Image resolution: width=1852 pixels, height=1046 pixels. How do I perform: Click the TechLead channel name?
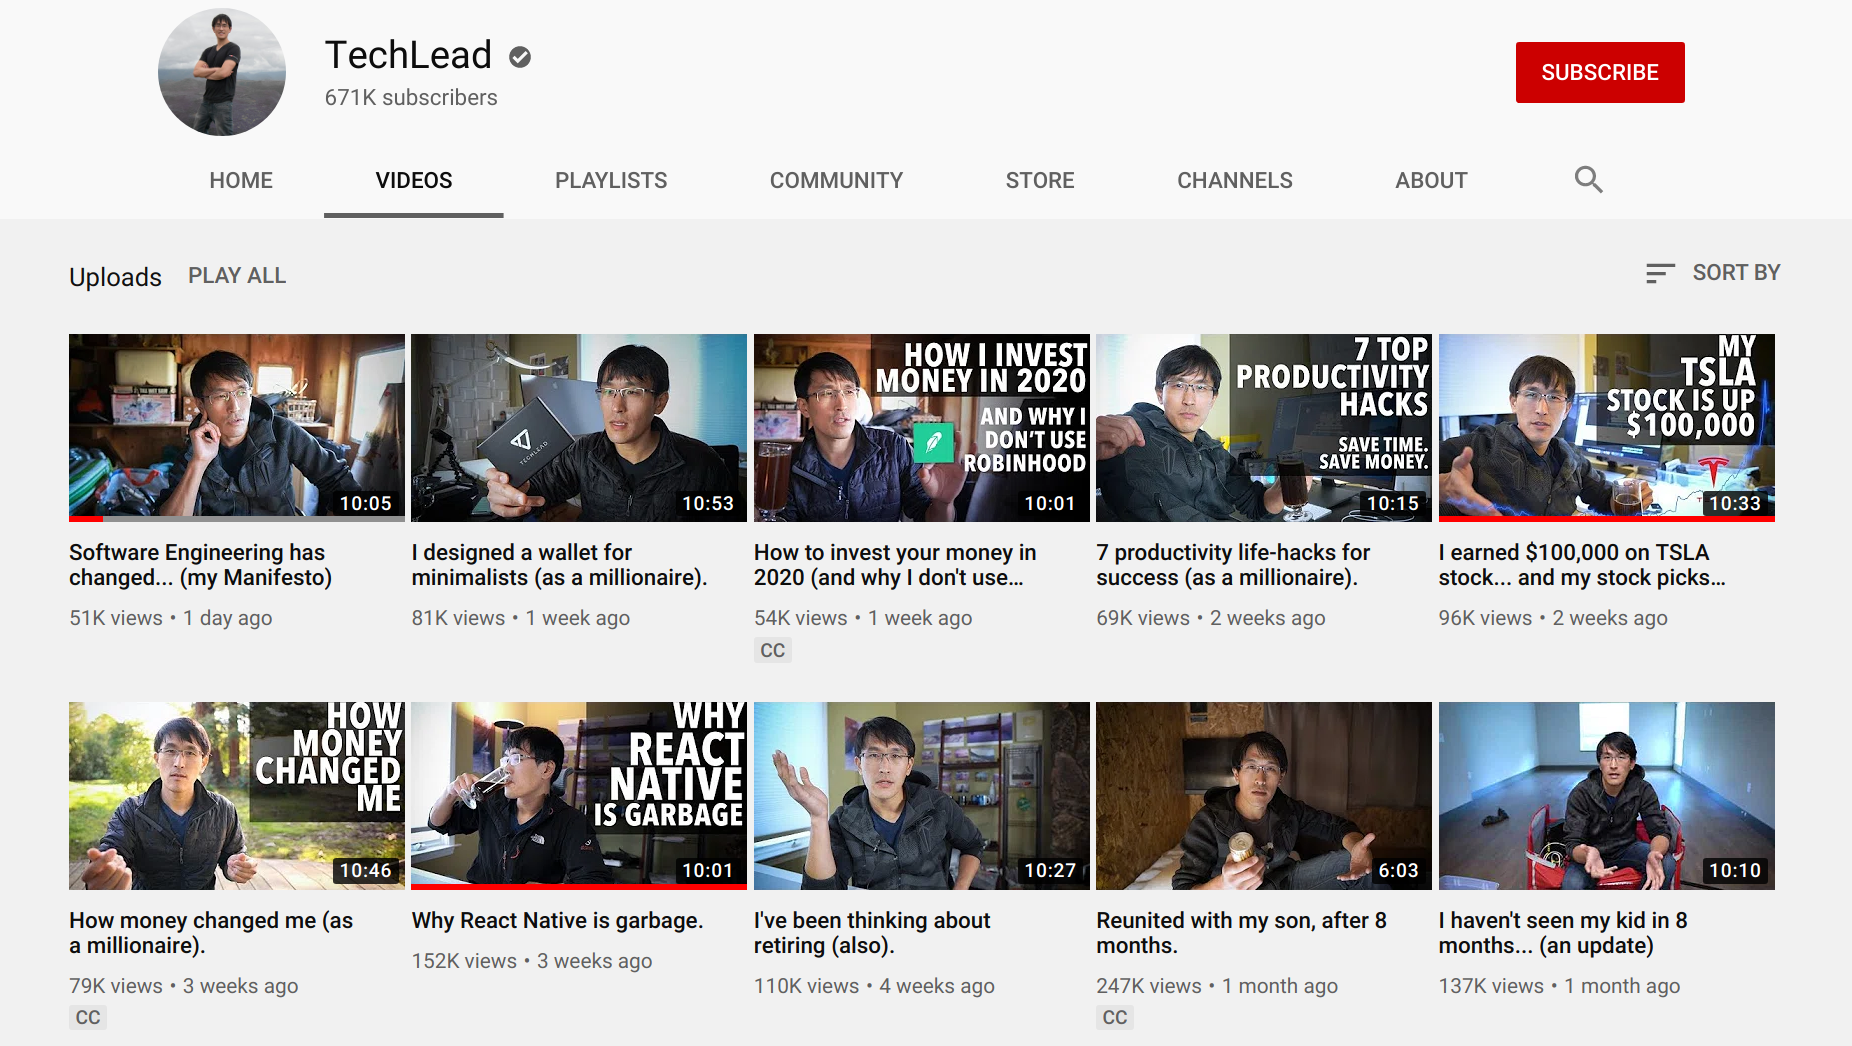click(x=408, y=55)
